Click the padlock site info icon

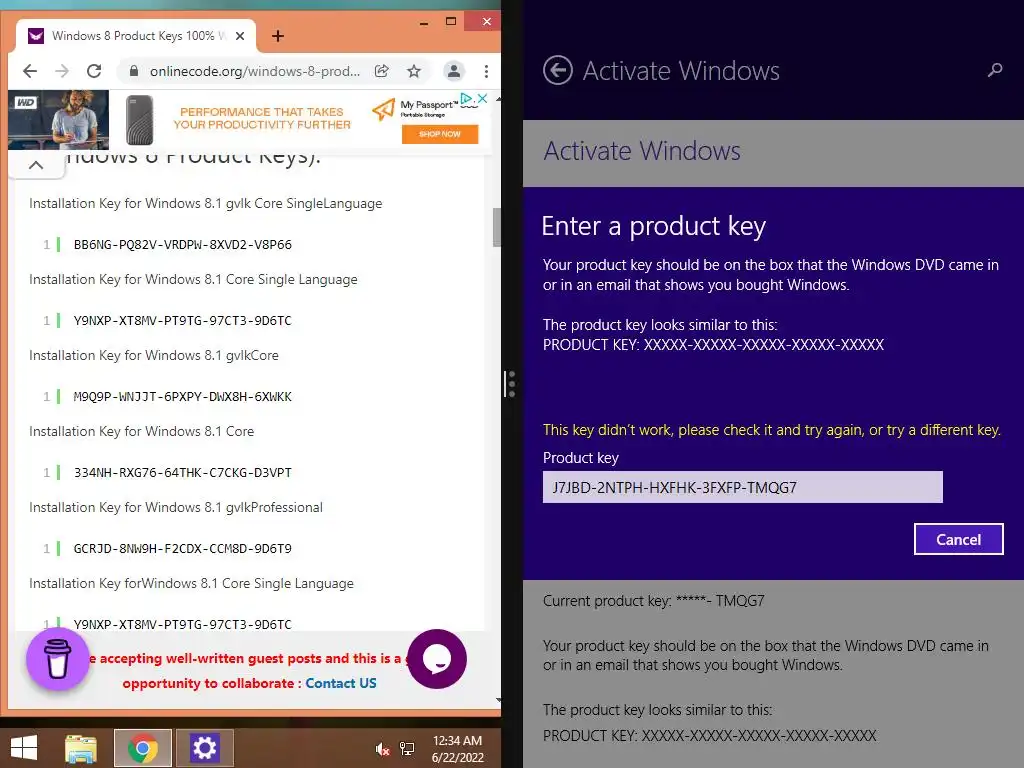134,71
